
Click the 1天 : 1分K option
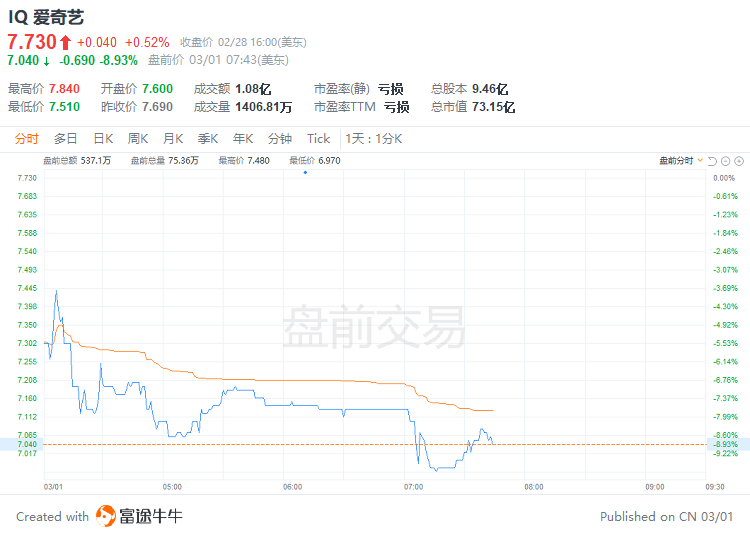[374, 139]
